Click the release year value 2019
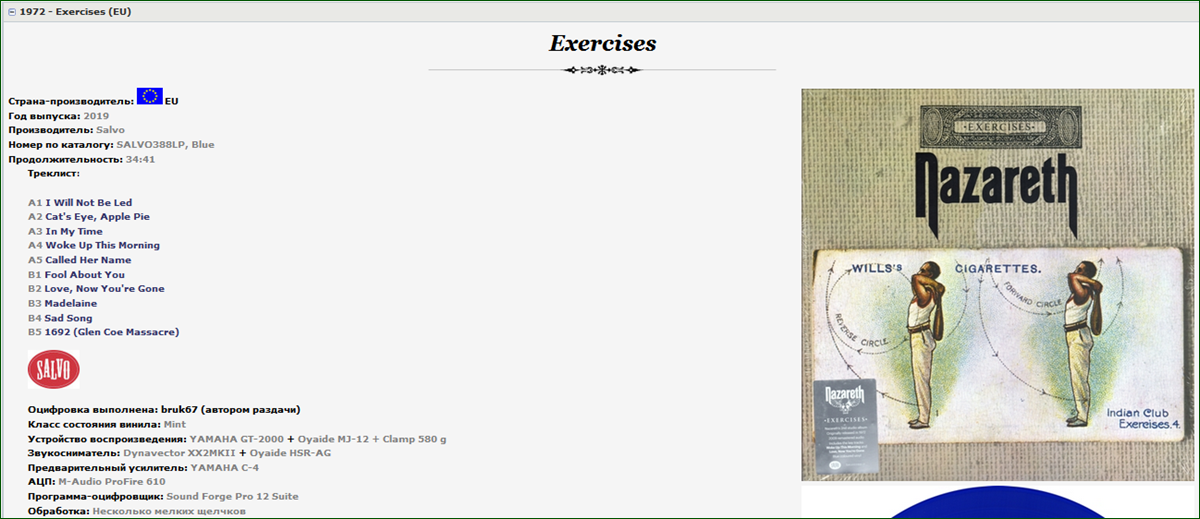 point(96,116)
